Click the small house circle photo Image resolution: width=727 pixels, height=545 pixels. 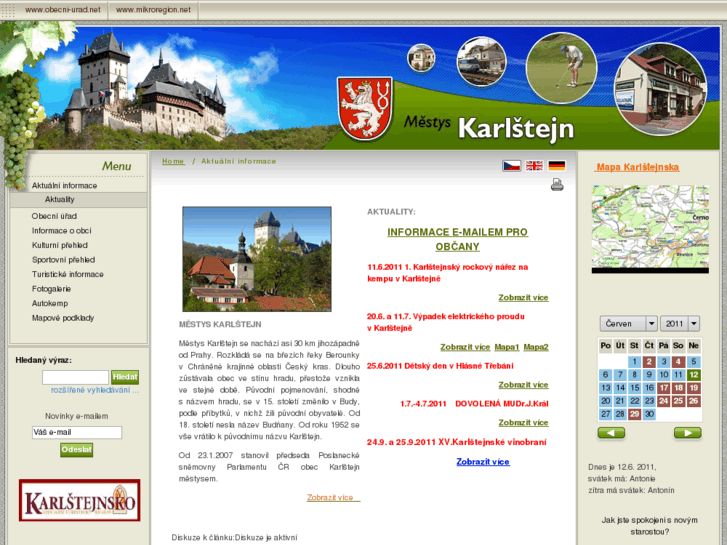click(421, 58)
